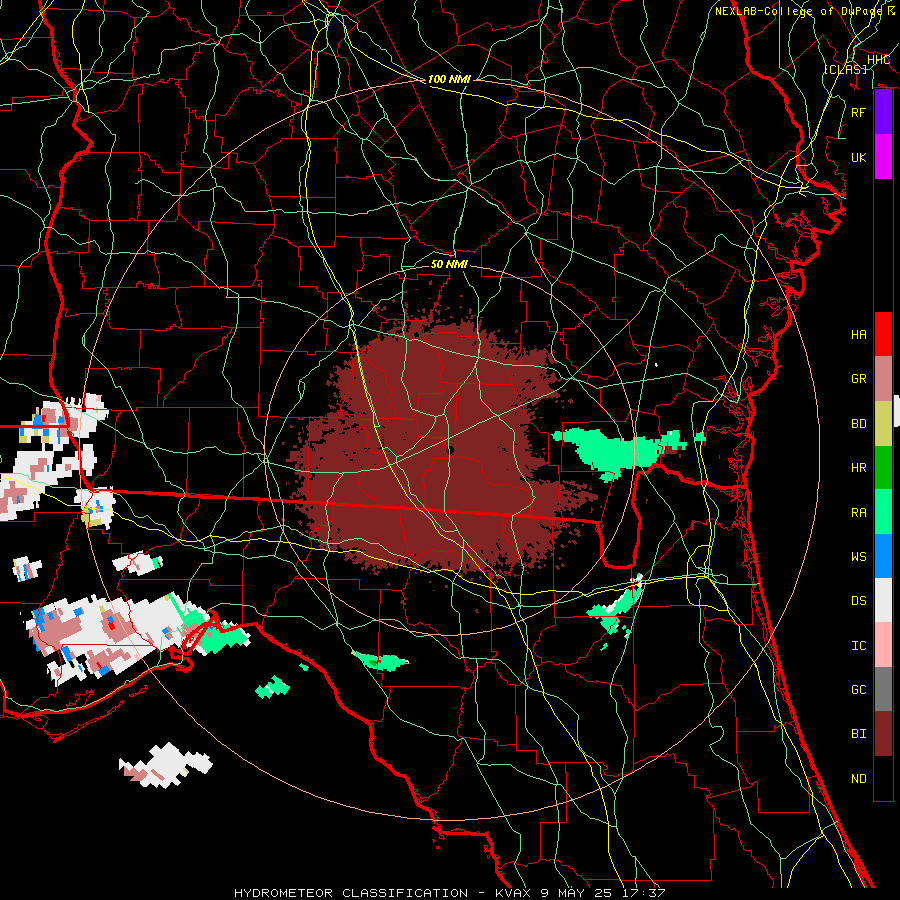900x900 pixels.
Task: Click the [CLAS] units label
Action: point(845,69)
